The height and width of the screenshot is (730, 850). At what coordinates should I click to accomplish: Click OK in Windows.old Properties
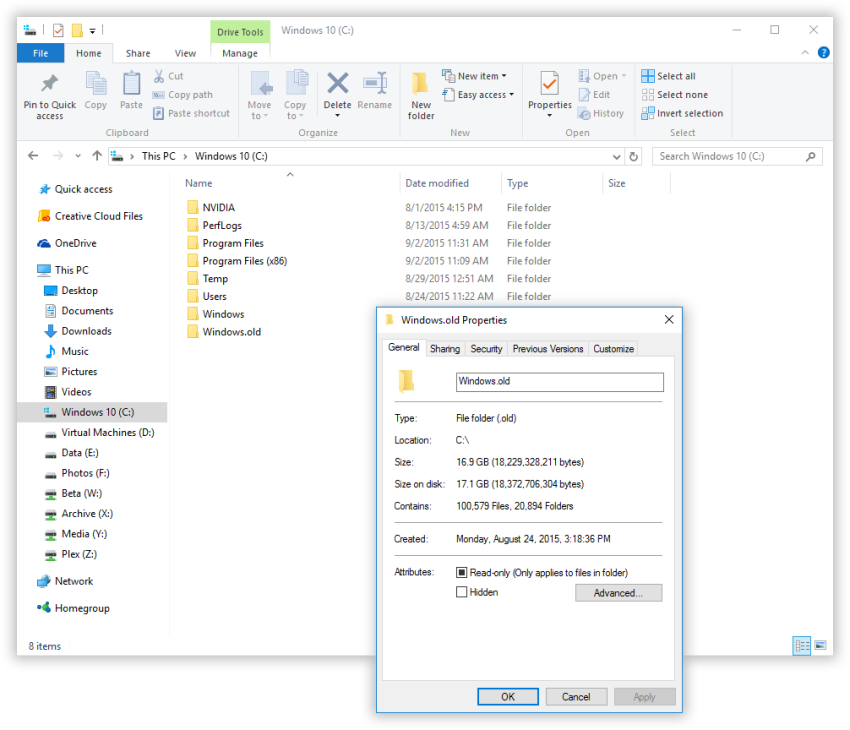click(507, 696)
